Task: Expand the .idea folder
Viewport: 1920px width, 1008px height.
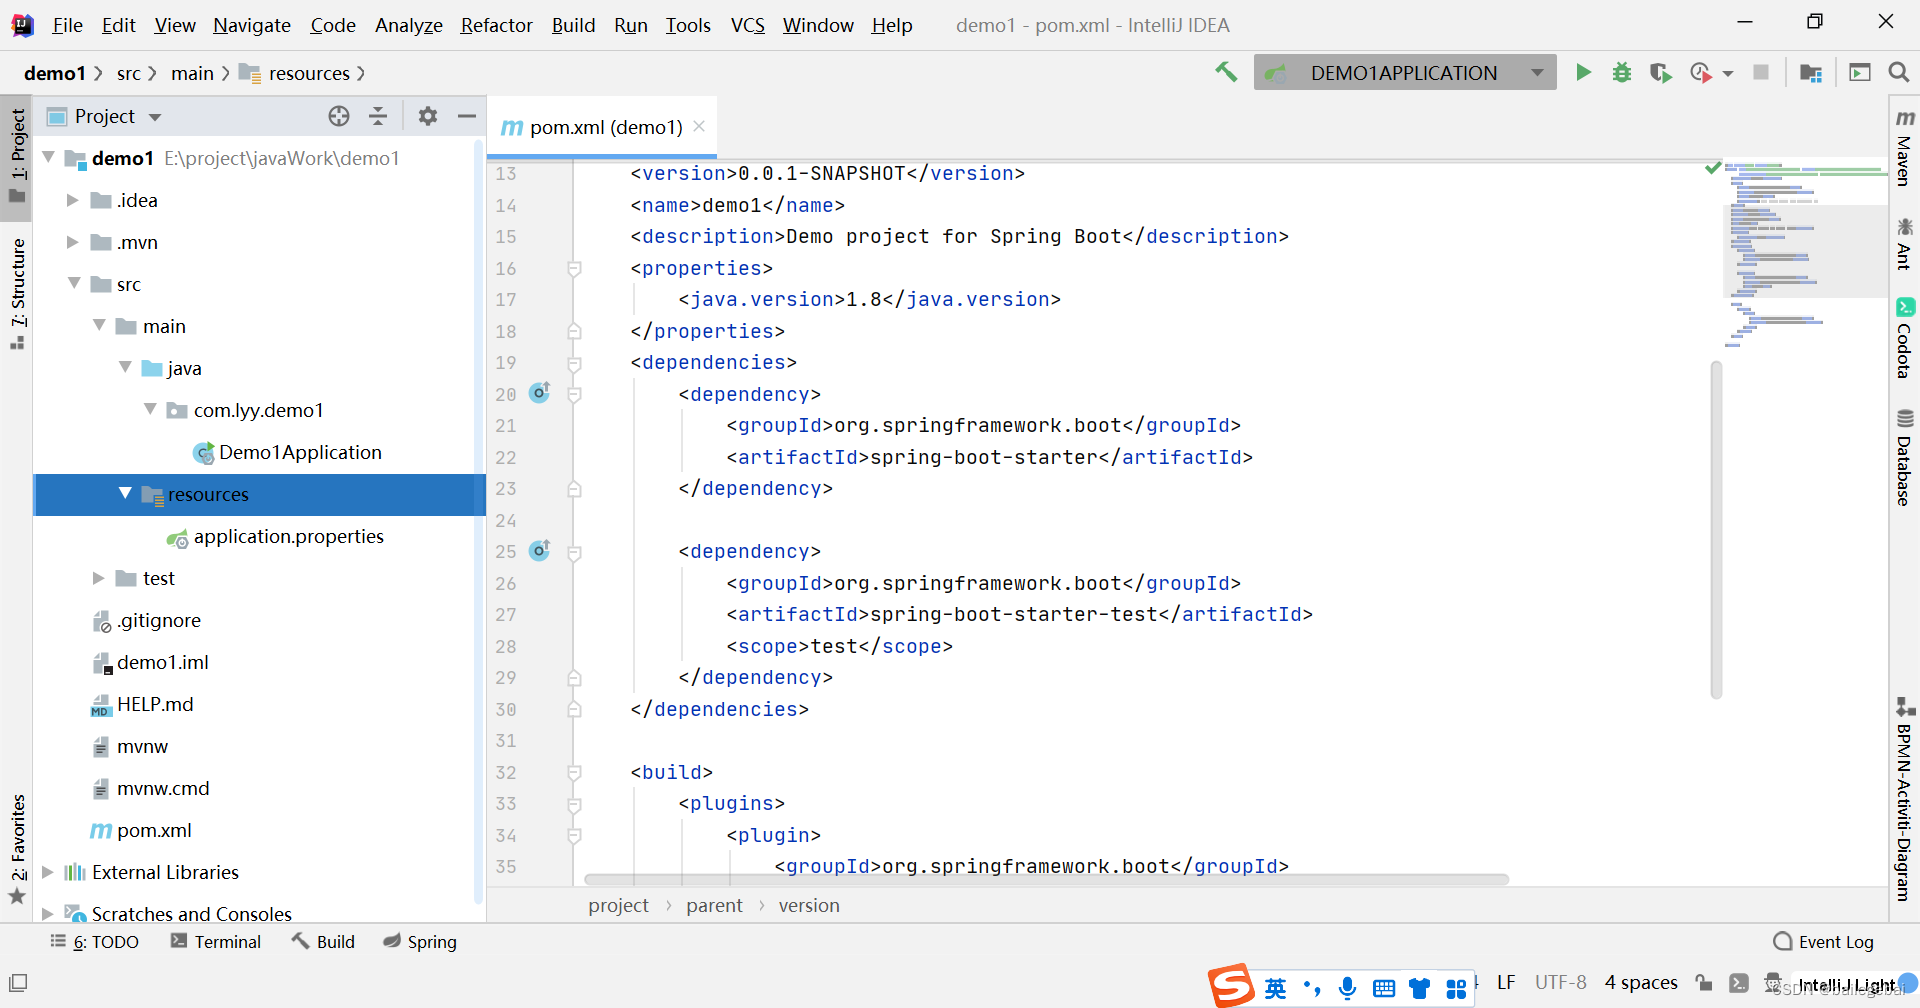Action: [x=72, y=200]
